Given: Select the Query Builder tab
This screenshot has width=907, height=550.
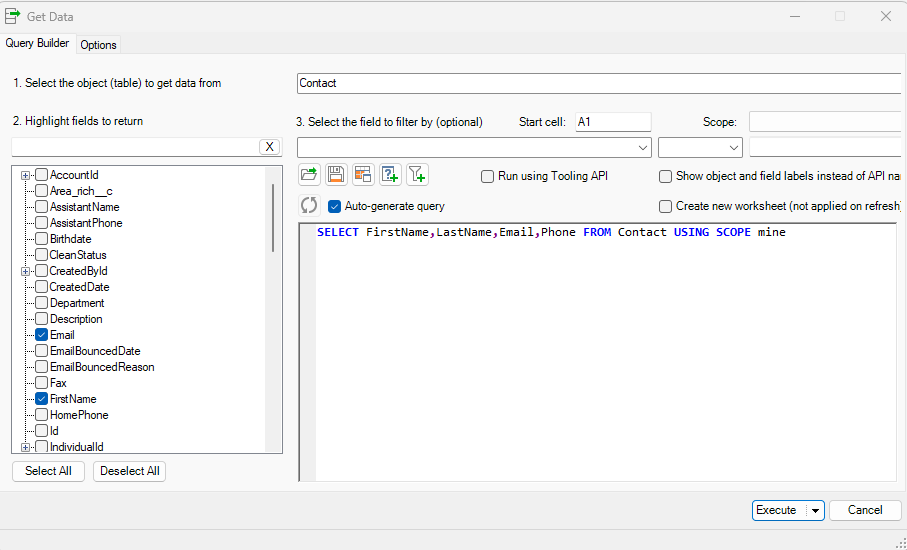Looking at the screenshot, I should tap(38, 44).
